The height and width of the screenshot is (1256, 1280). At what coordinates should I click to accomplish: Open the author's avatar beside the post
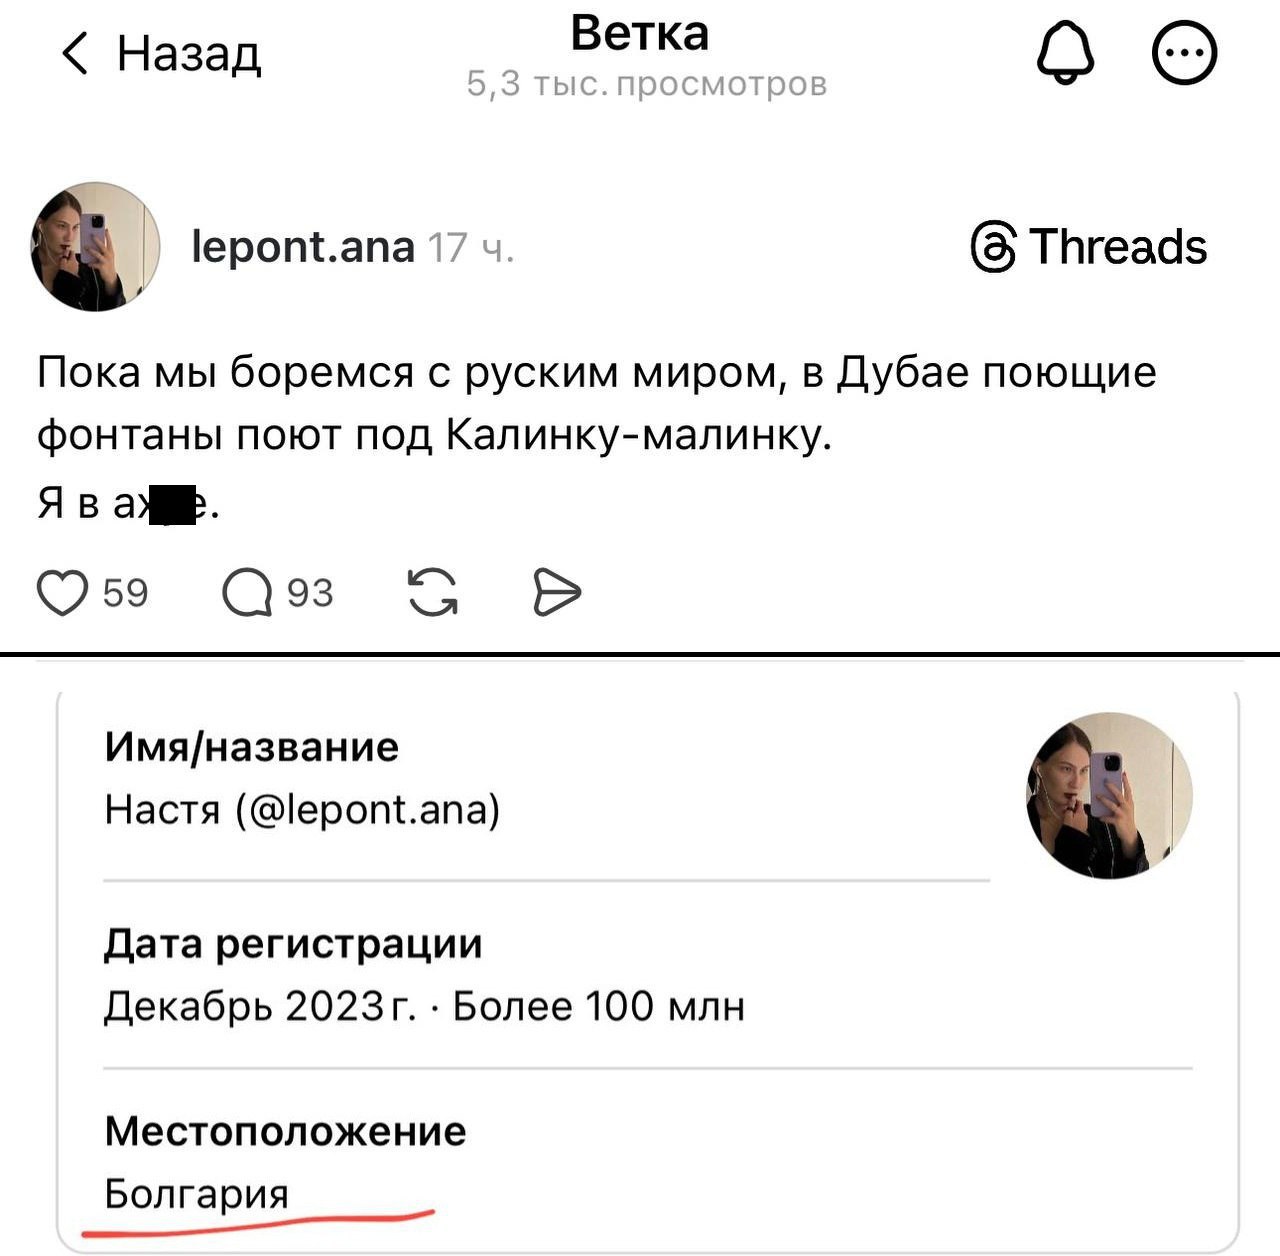(x=96, y=247)
